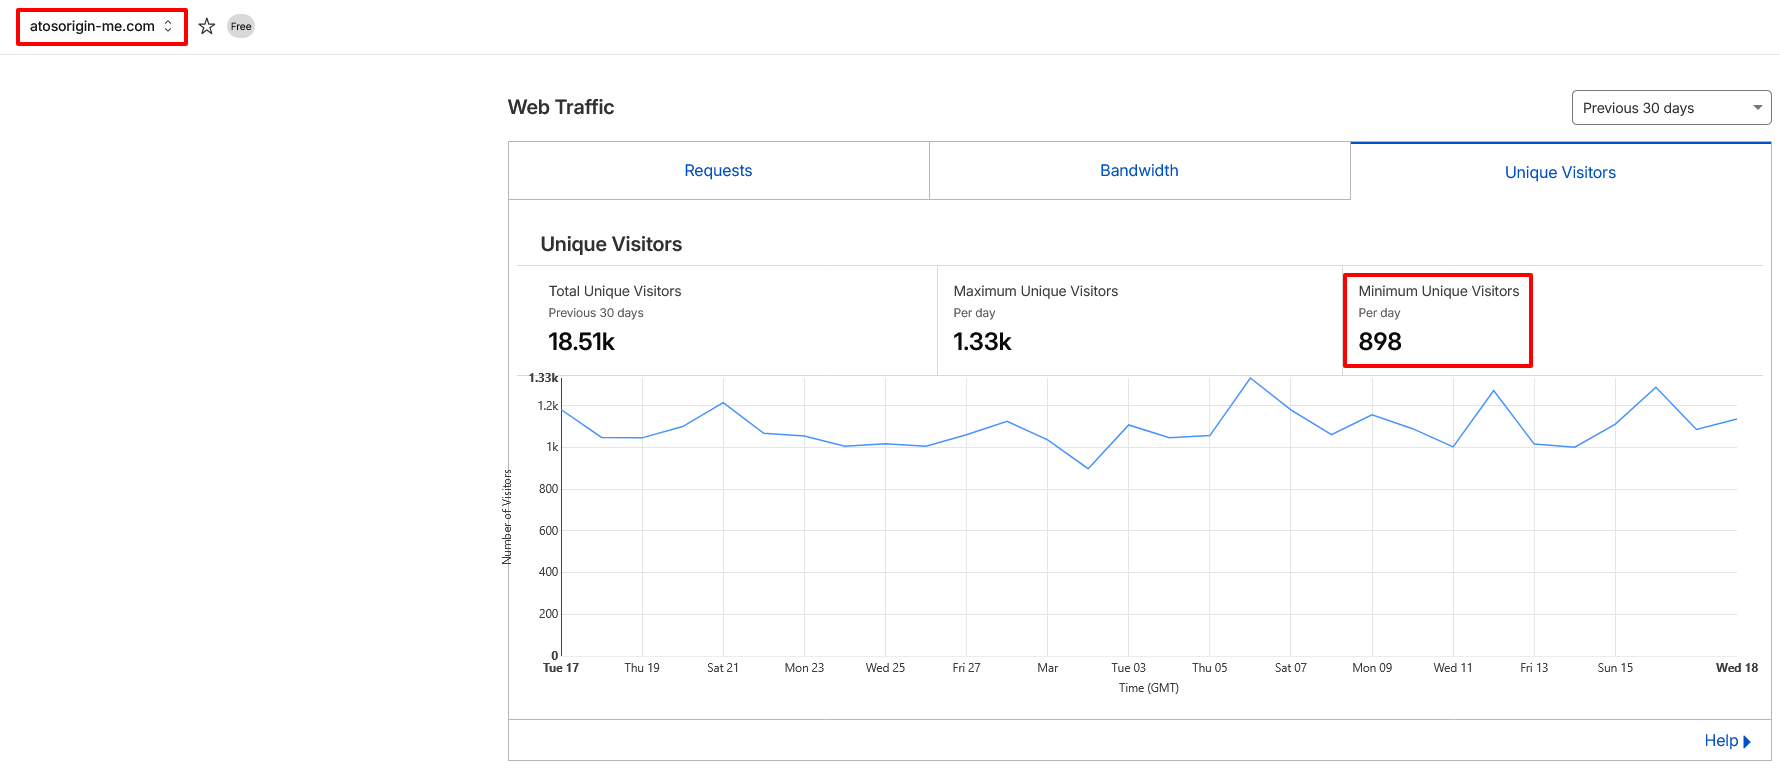The height and width of the screenshot is (768, 1780).
Task: Switch to the Requests tab
Action: click(718, 171)
